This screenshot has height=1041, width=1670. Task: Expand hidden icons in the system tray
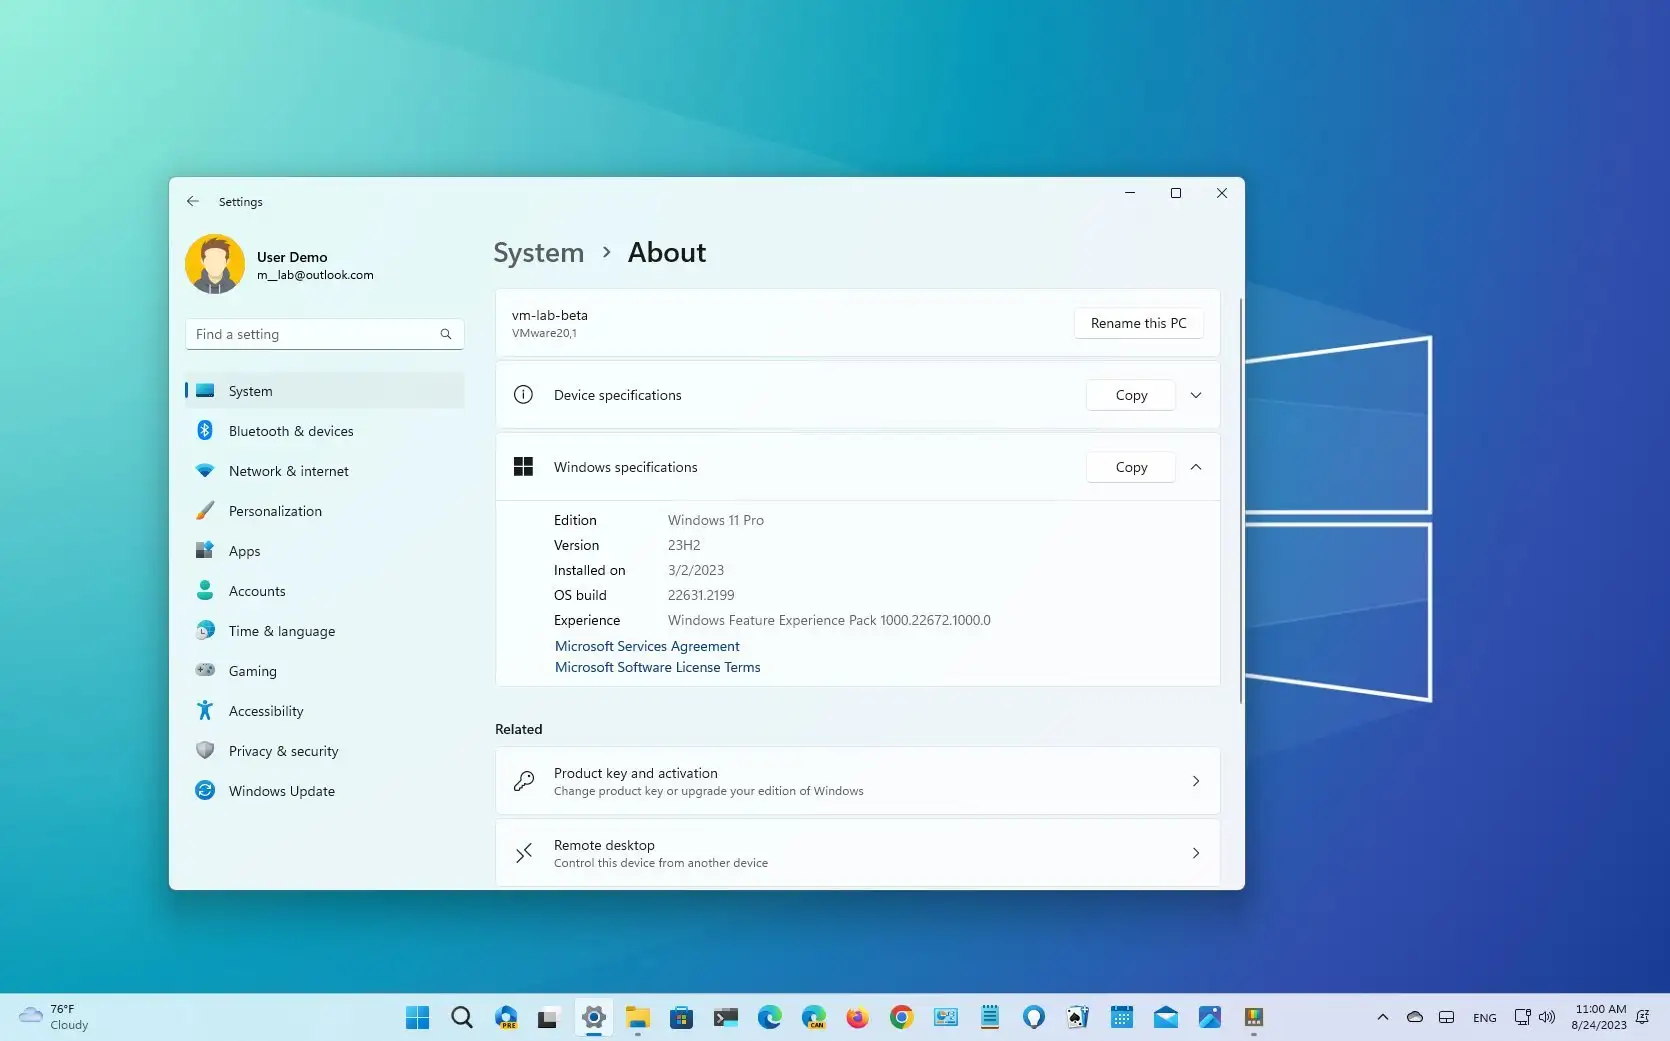(x=1383, y=1017)
